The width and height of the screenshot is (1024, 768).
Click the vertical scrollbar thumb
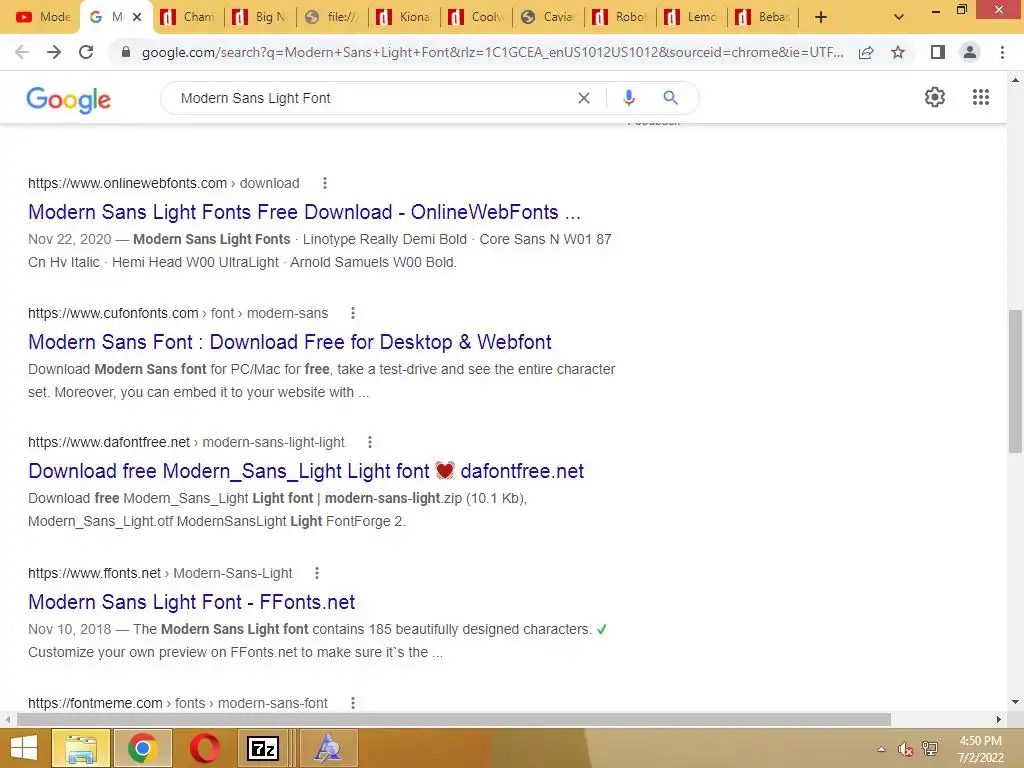click(x=1015, y=381)
